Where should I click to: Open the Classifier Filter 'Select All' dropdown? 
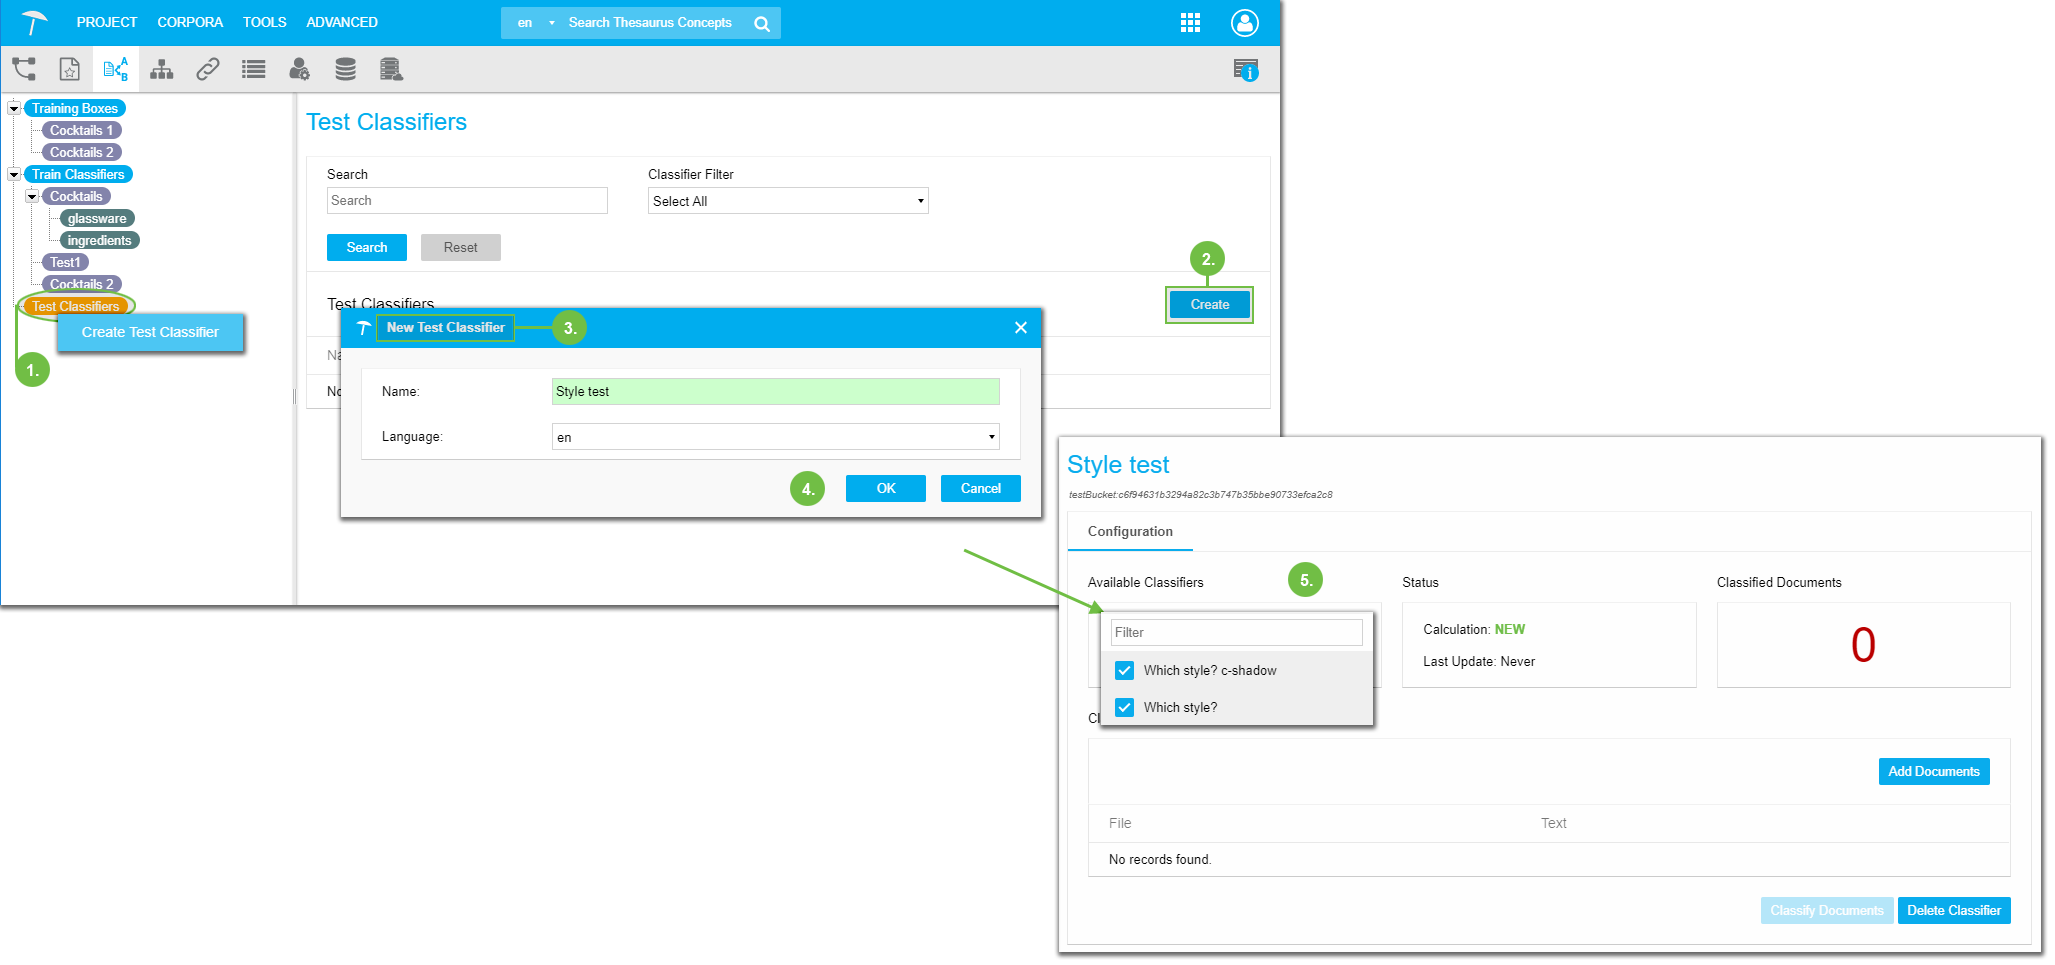(787, 201)
